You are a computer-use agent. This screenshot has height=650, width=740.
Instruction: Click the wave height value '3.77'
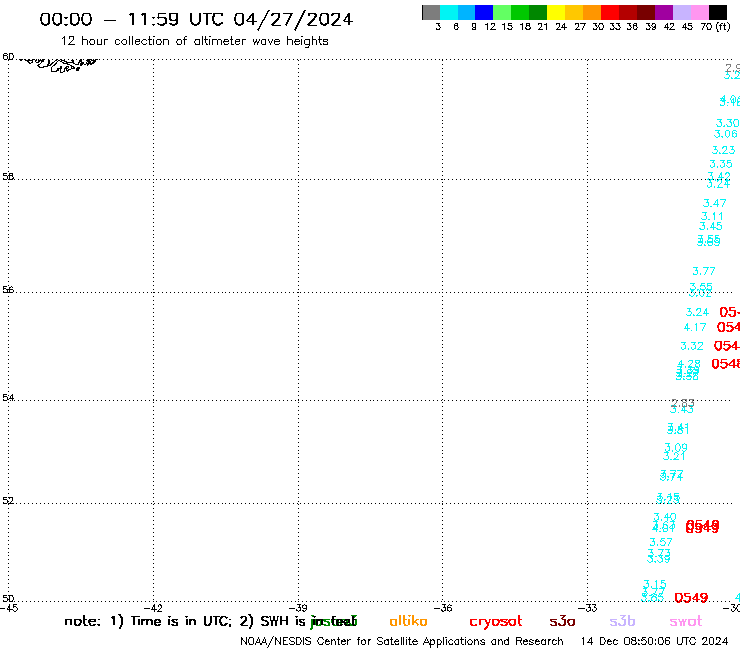(704, 271)
